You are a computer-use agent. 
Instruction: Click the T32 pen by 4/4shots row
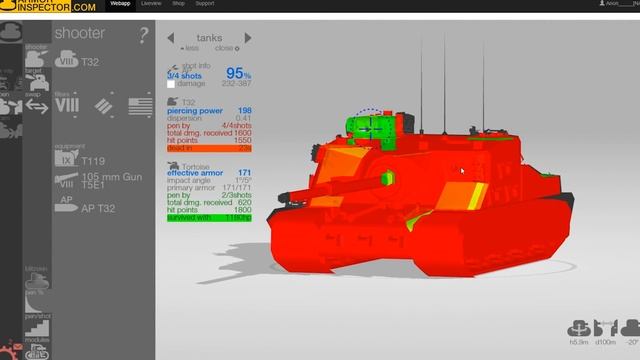209,125
